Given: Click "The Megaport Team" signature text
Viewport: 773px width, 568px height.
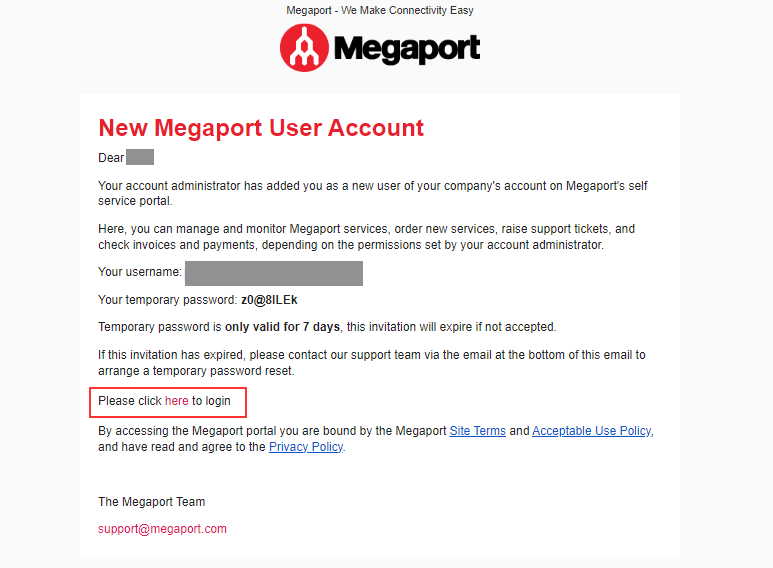Looking at the screenshot, I should click(x=151, y=502).
